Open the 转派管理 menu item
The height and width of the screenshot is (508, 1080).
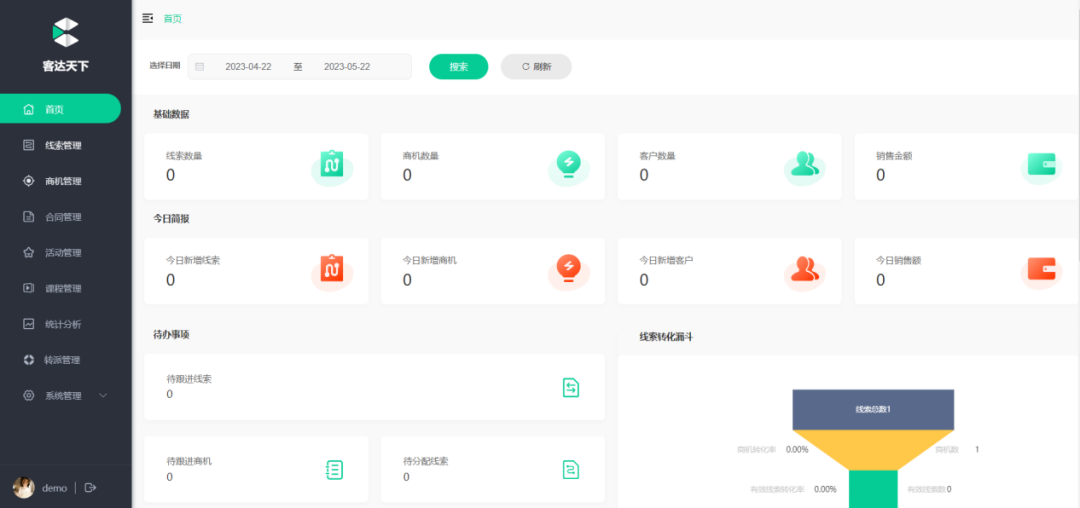click(x=65, y=359)
